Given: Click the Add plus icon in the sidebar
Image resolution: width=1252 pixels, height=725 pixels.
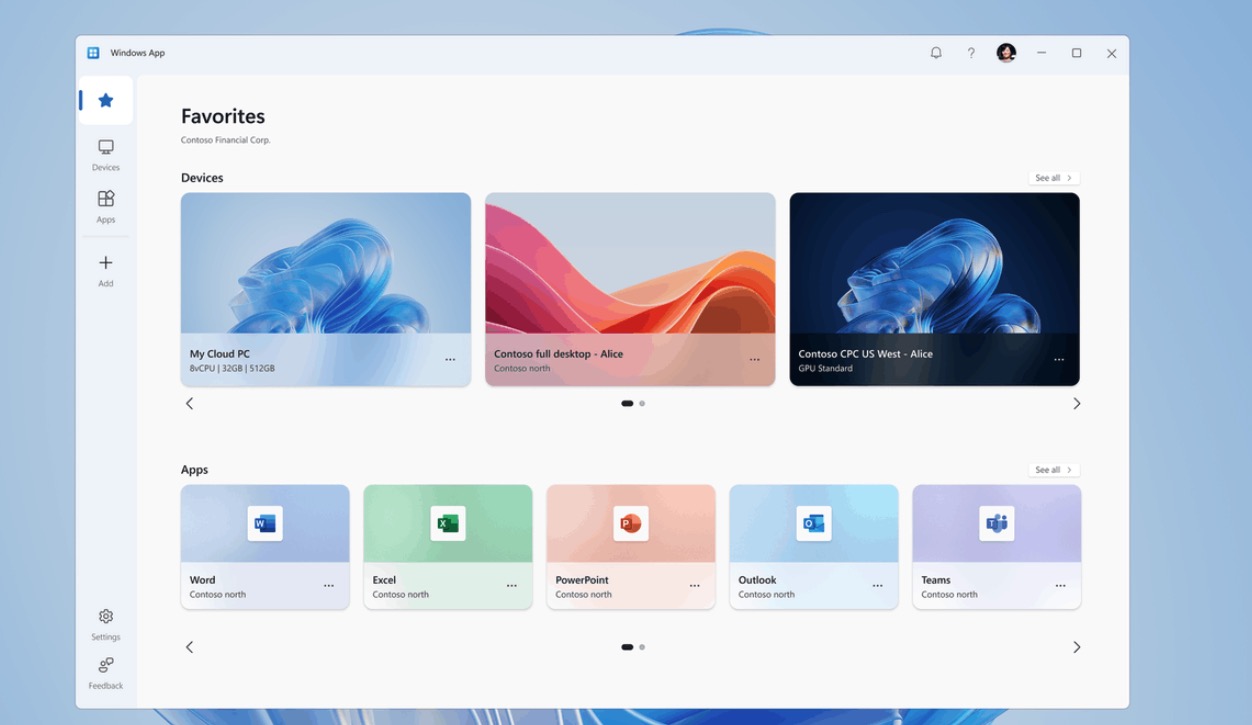Looking at the screenshot, I should 105,263.
